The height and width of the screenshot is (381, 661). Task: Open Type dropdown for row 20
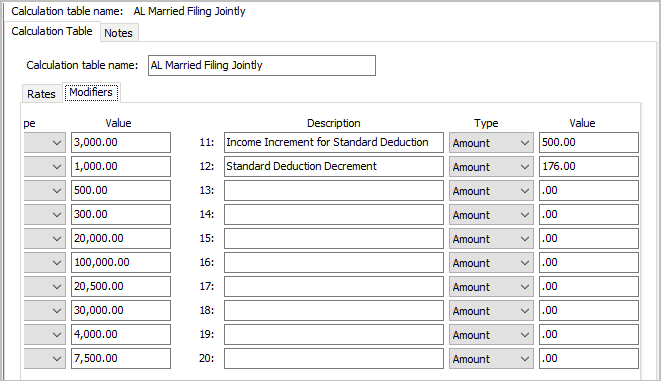(x=491, y=359)
